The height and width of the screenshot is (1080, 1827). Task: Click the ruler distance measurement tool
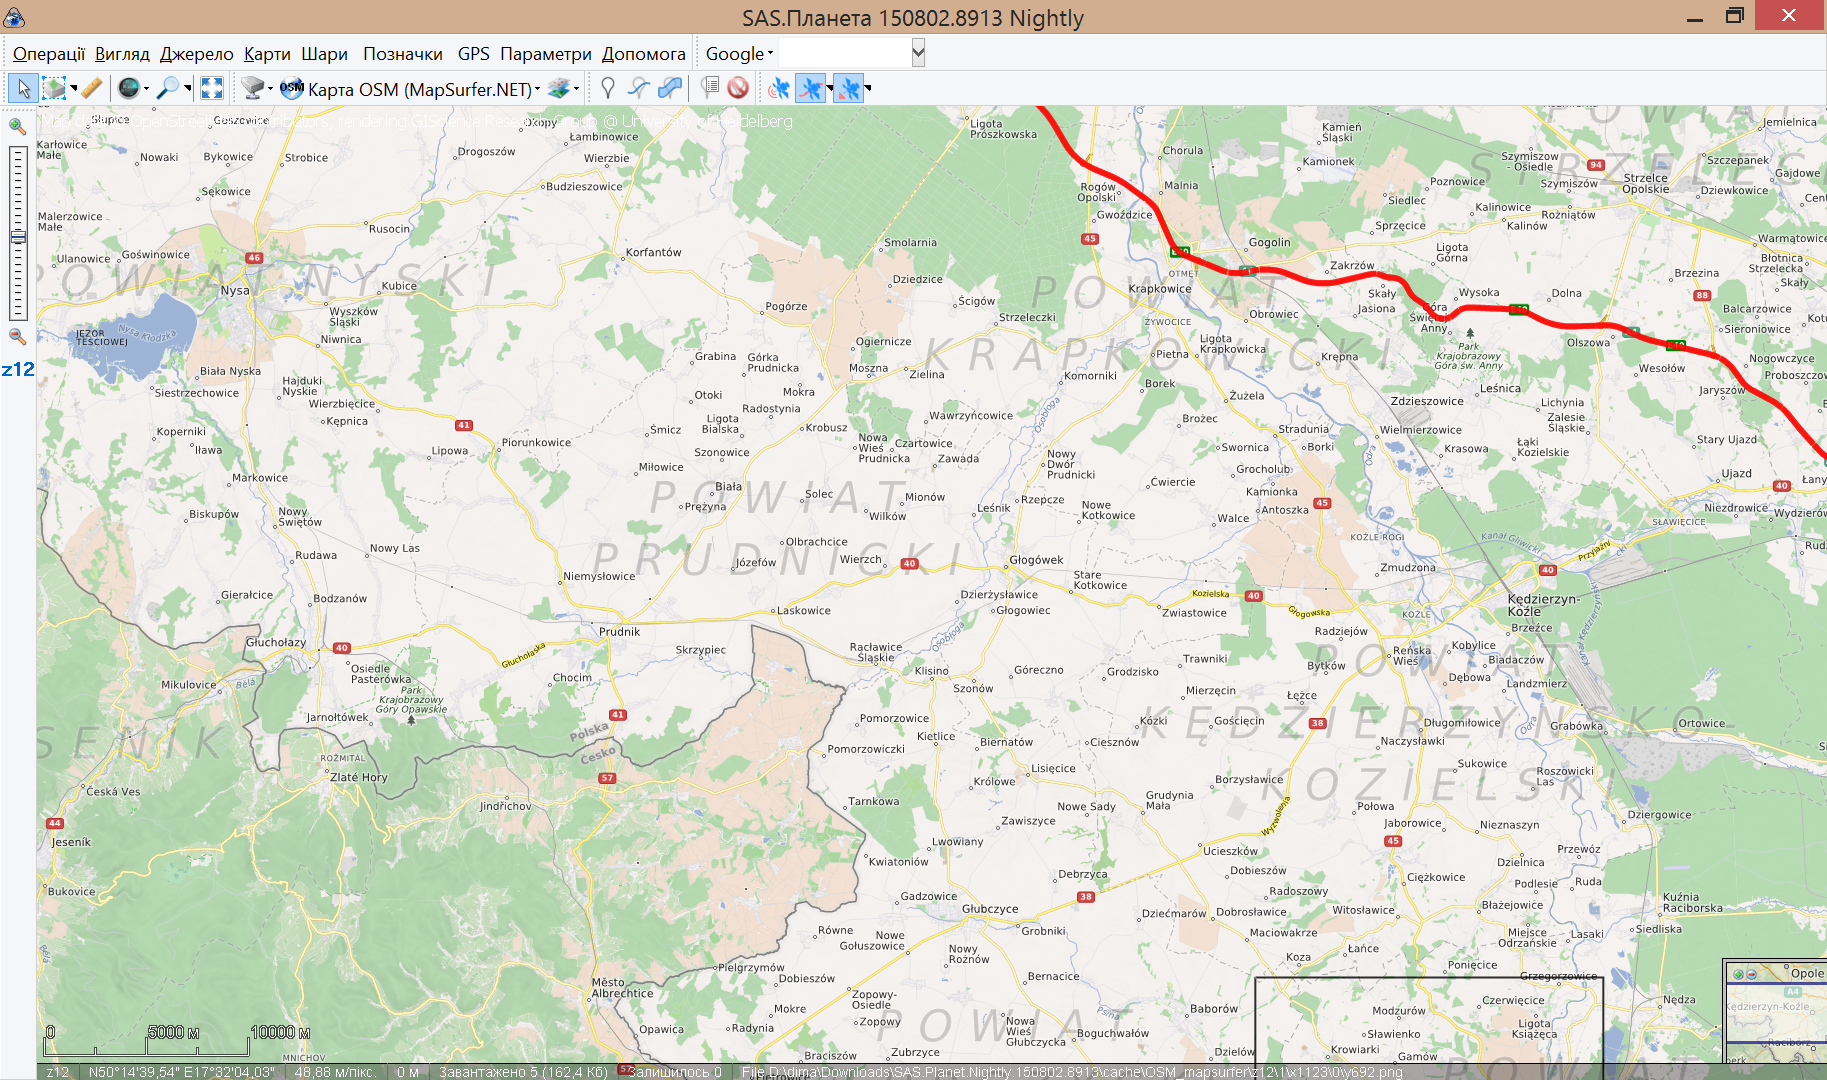(92, 89)
